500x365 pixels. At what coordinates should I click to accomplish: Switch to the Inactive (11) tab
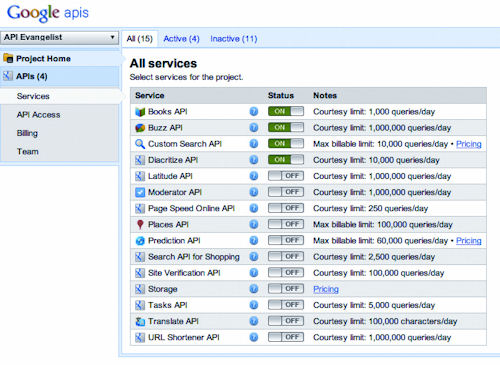234,39
